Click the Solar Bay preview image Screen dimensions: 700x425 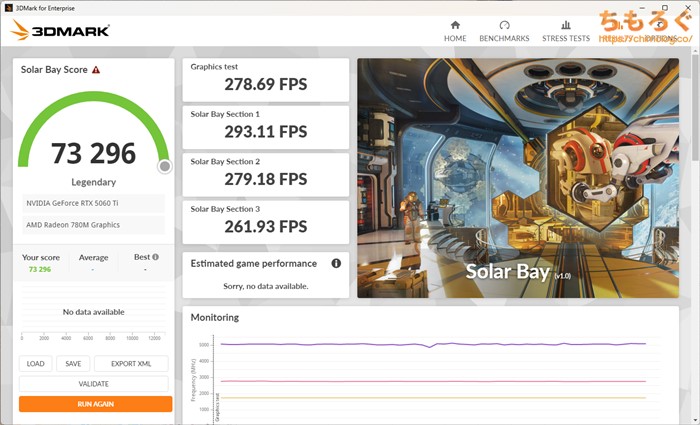(x=518, y=178)
